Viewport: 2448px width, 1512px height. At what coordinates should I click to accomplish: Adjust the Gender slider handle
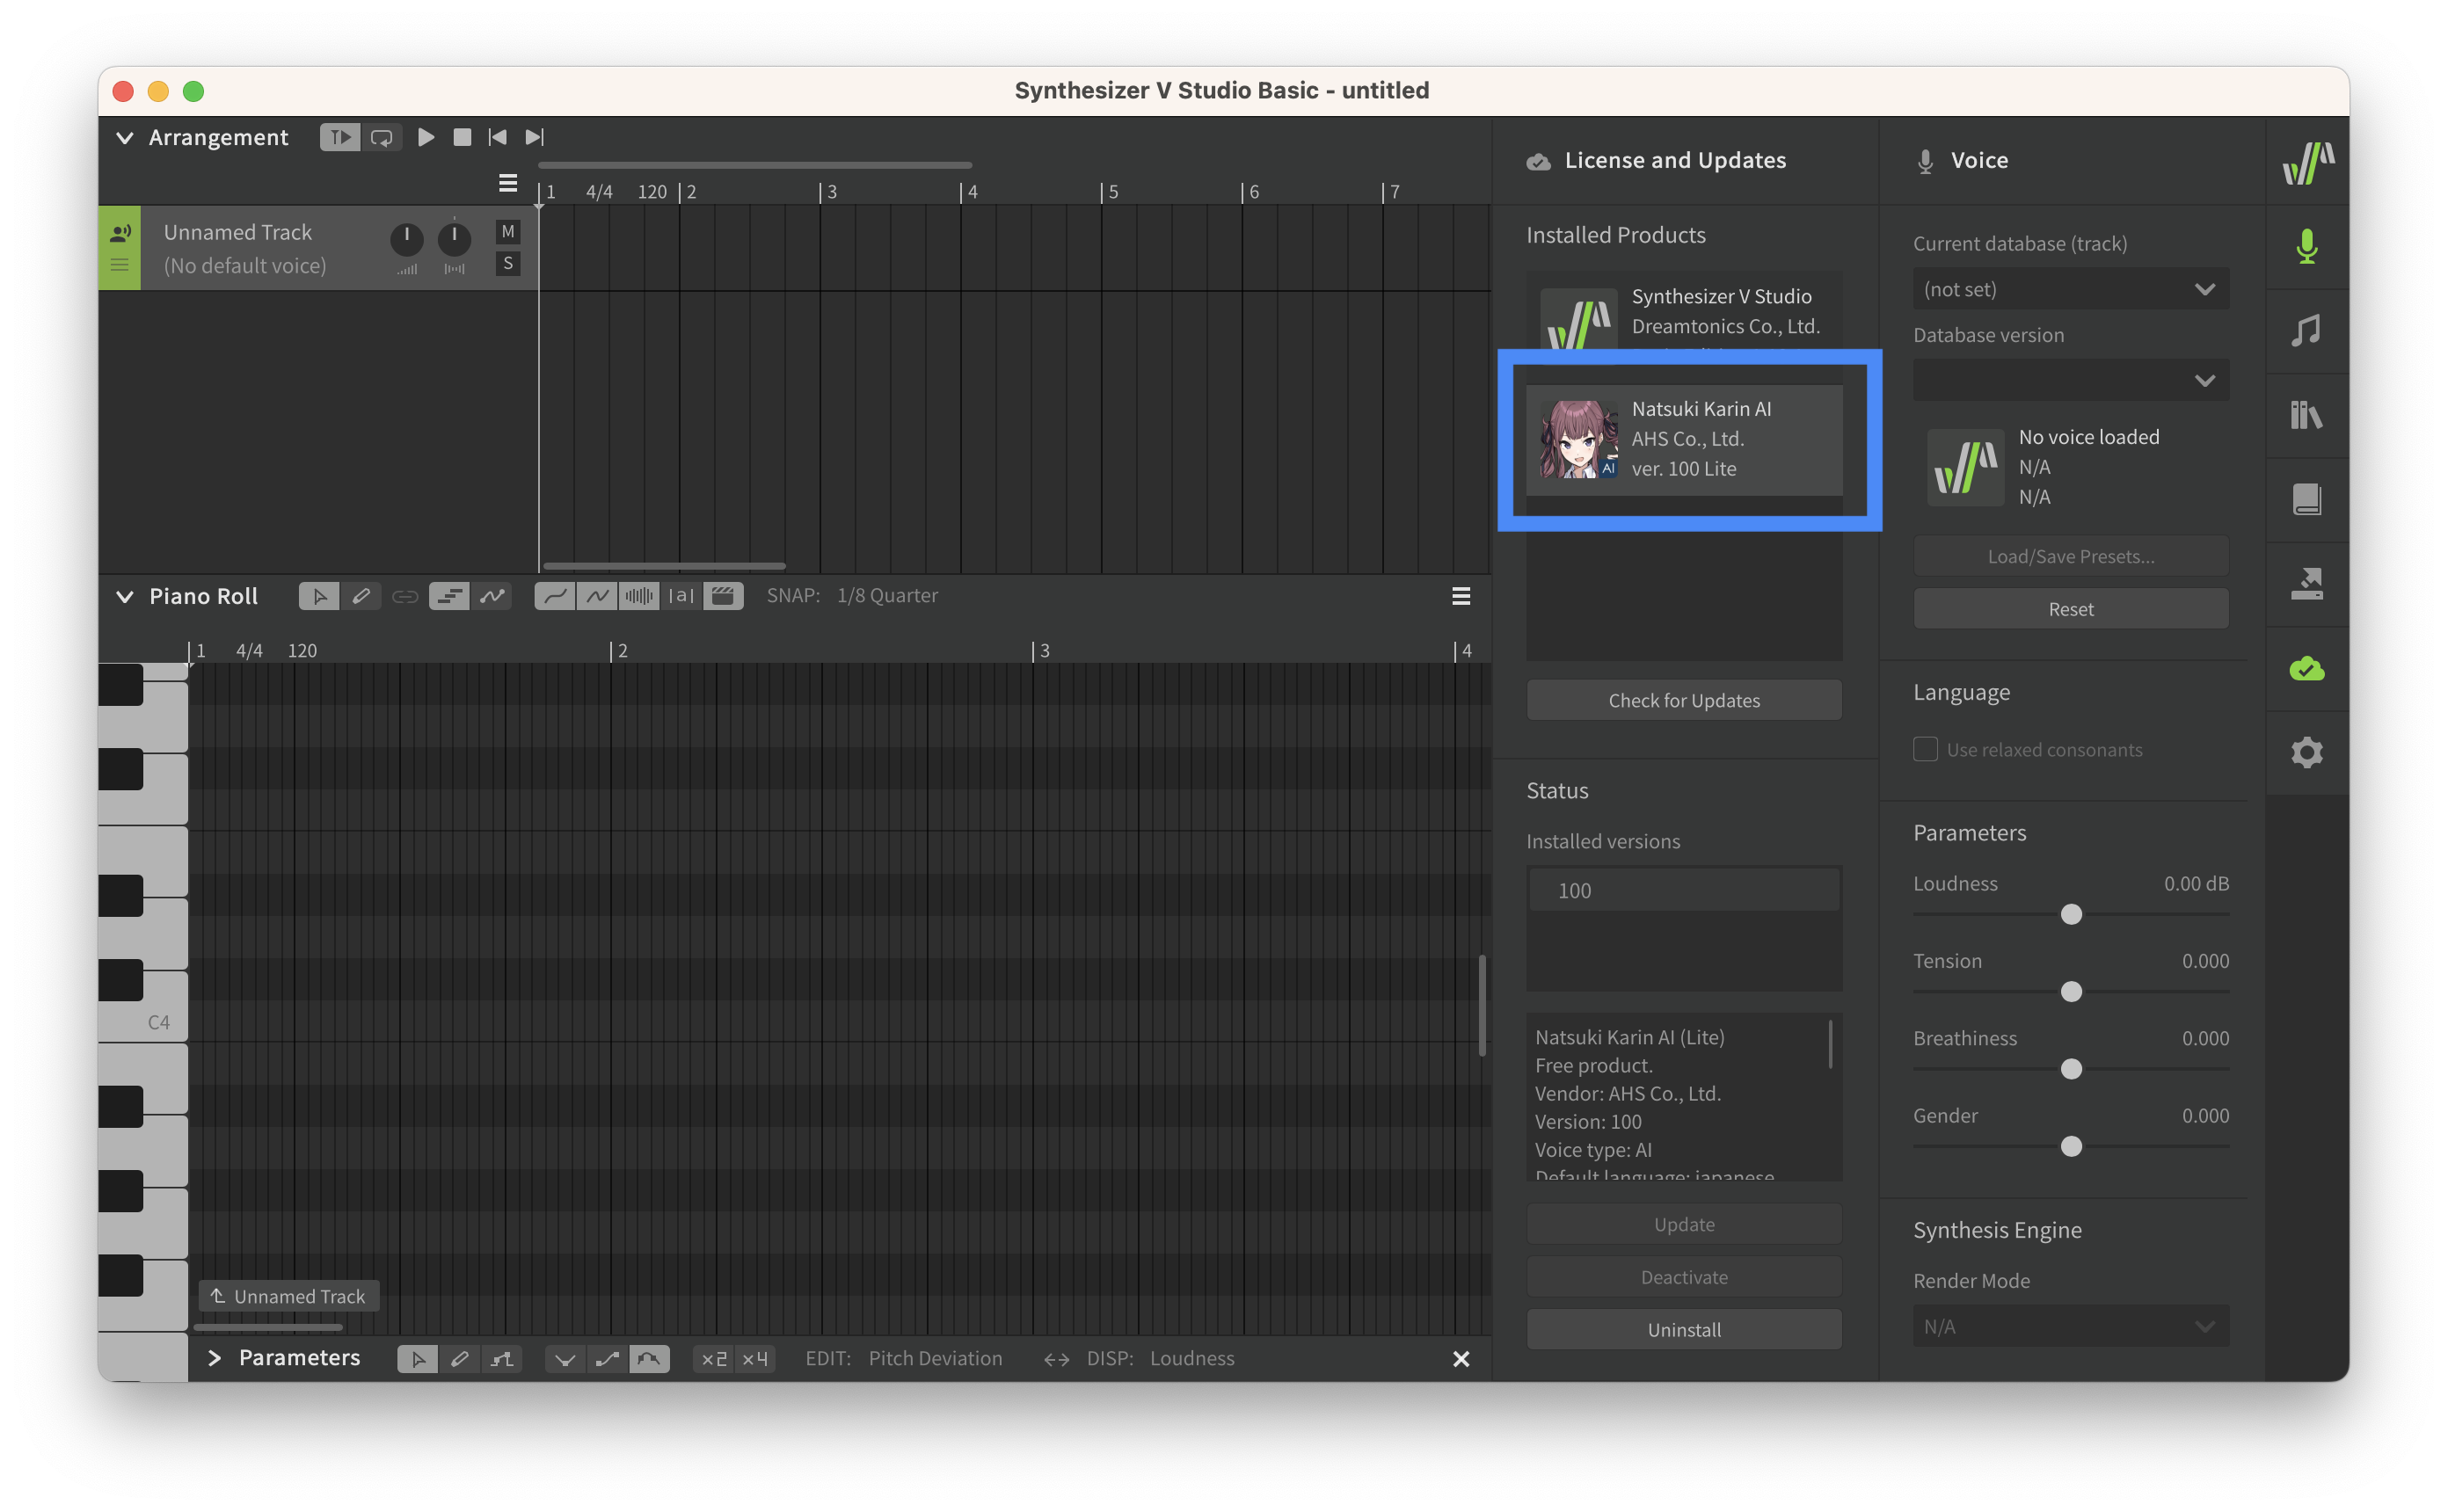[2070, 1146]
